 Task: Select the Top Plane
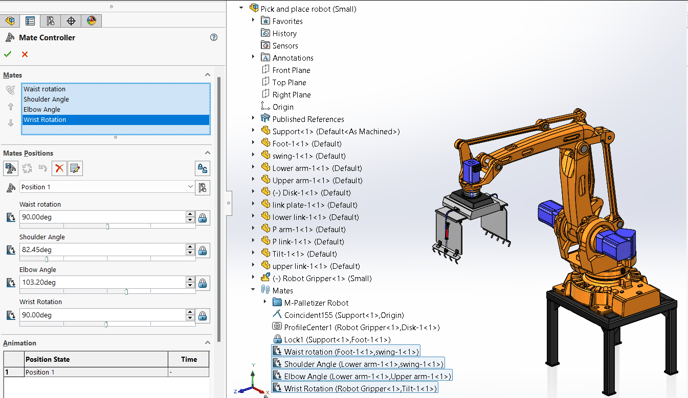click(x=289, y=82)
